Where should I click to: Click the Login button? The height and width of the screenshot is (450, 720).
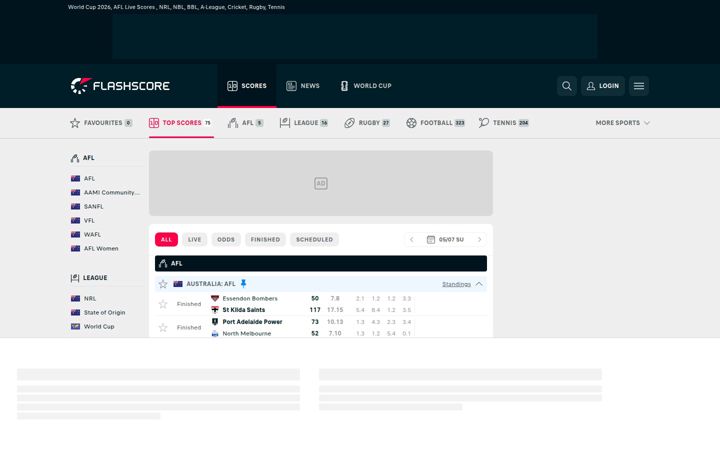[602, 86]
